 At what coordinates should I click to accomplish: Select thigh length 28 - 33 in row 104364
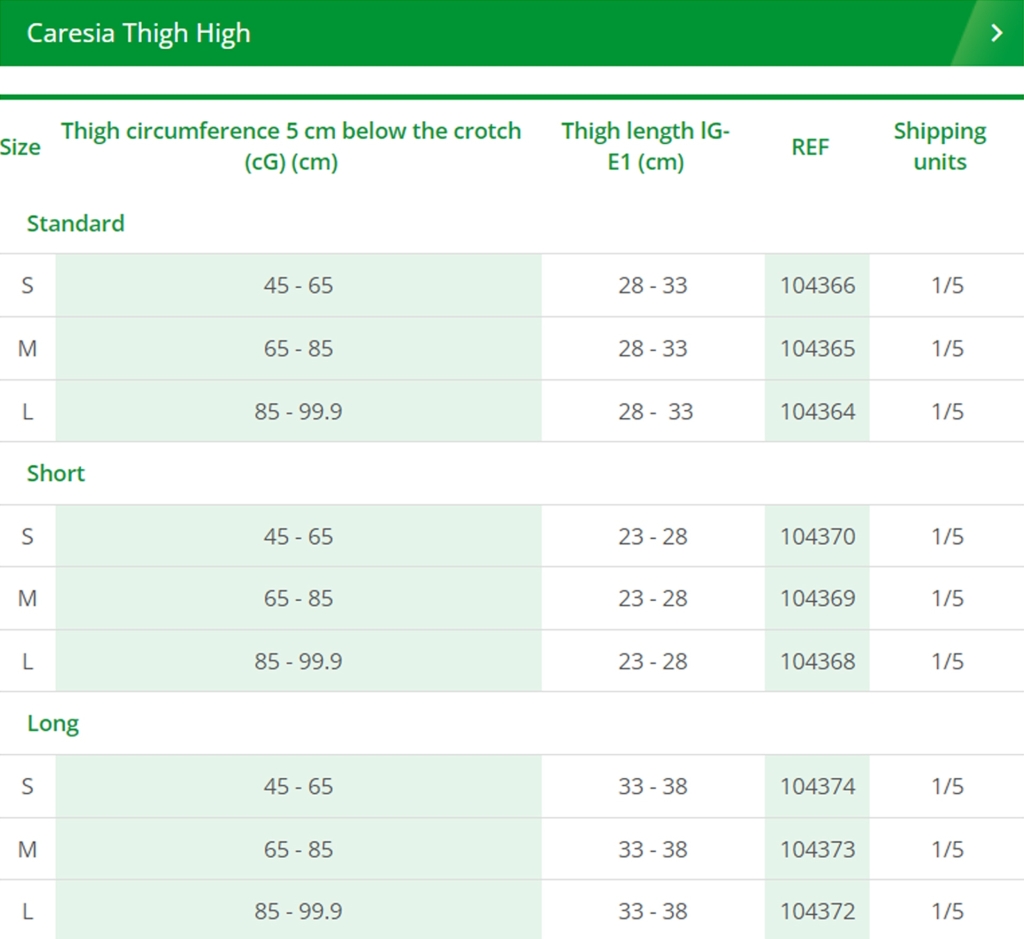click(656, 411)
